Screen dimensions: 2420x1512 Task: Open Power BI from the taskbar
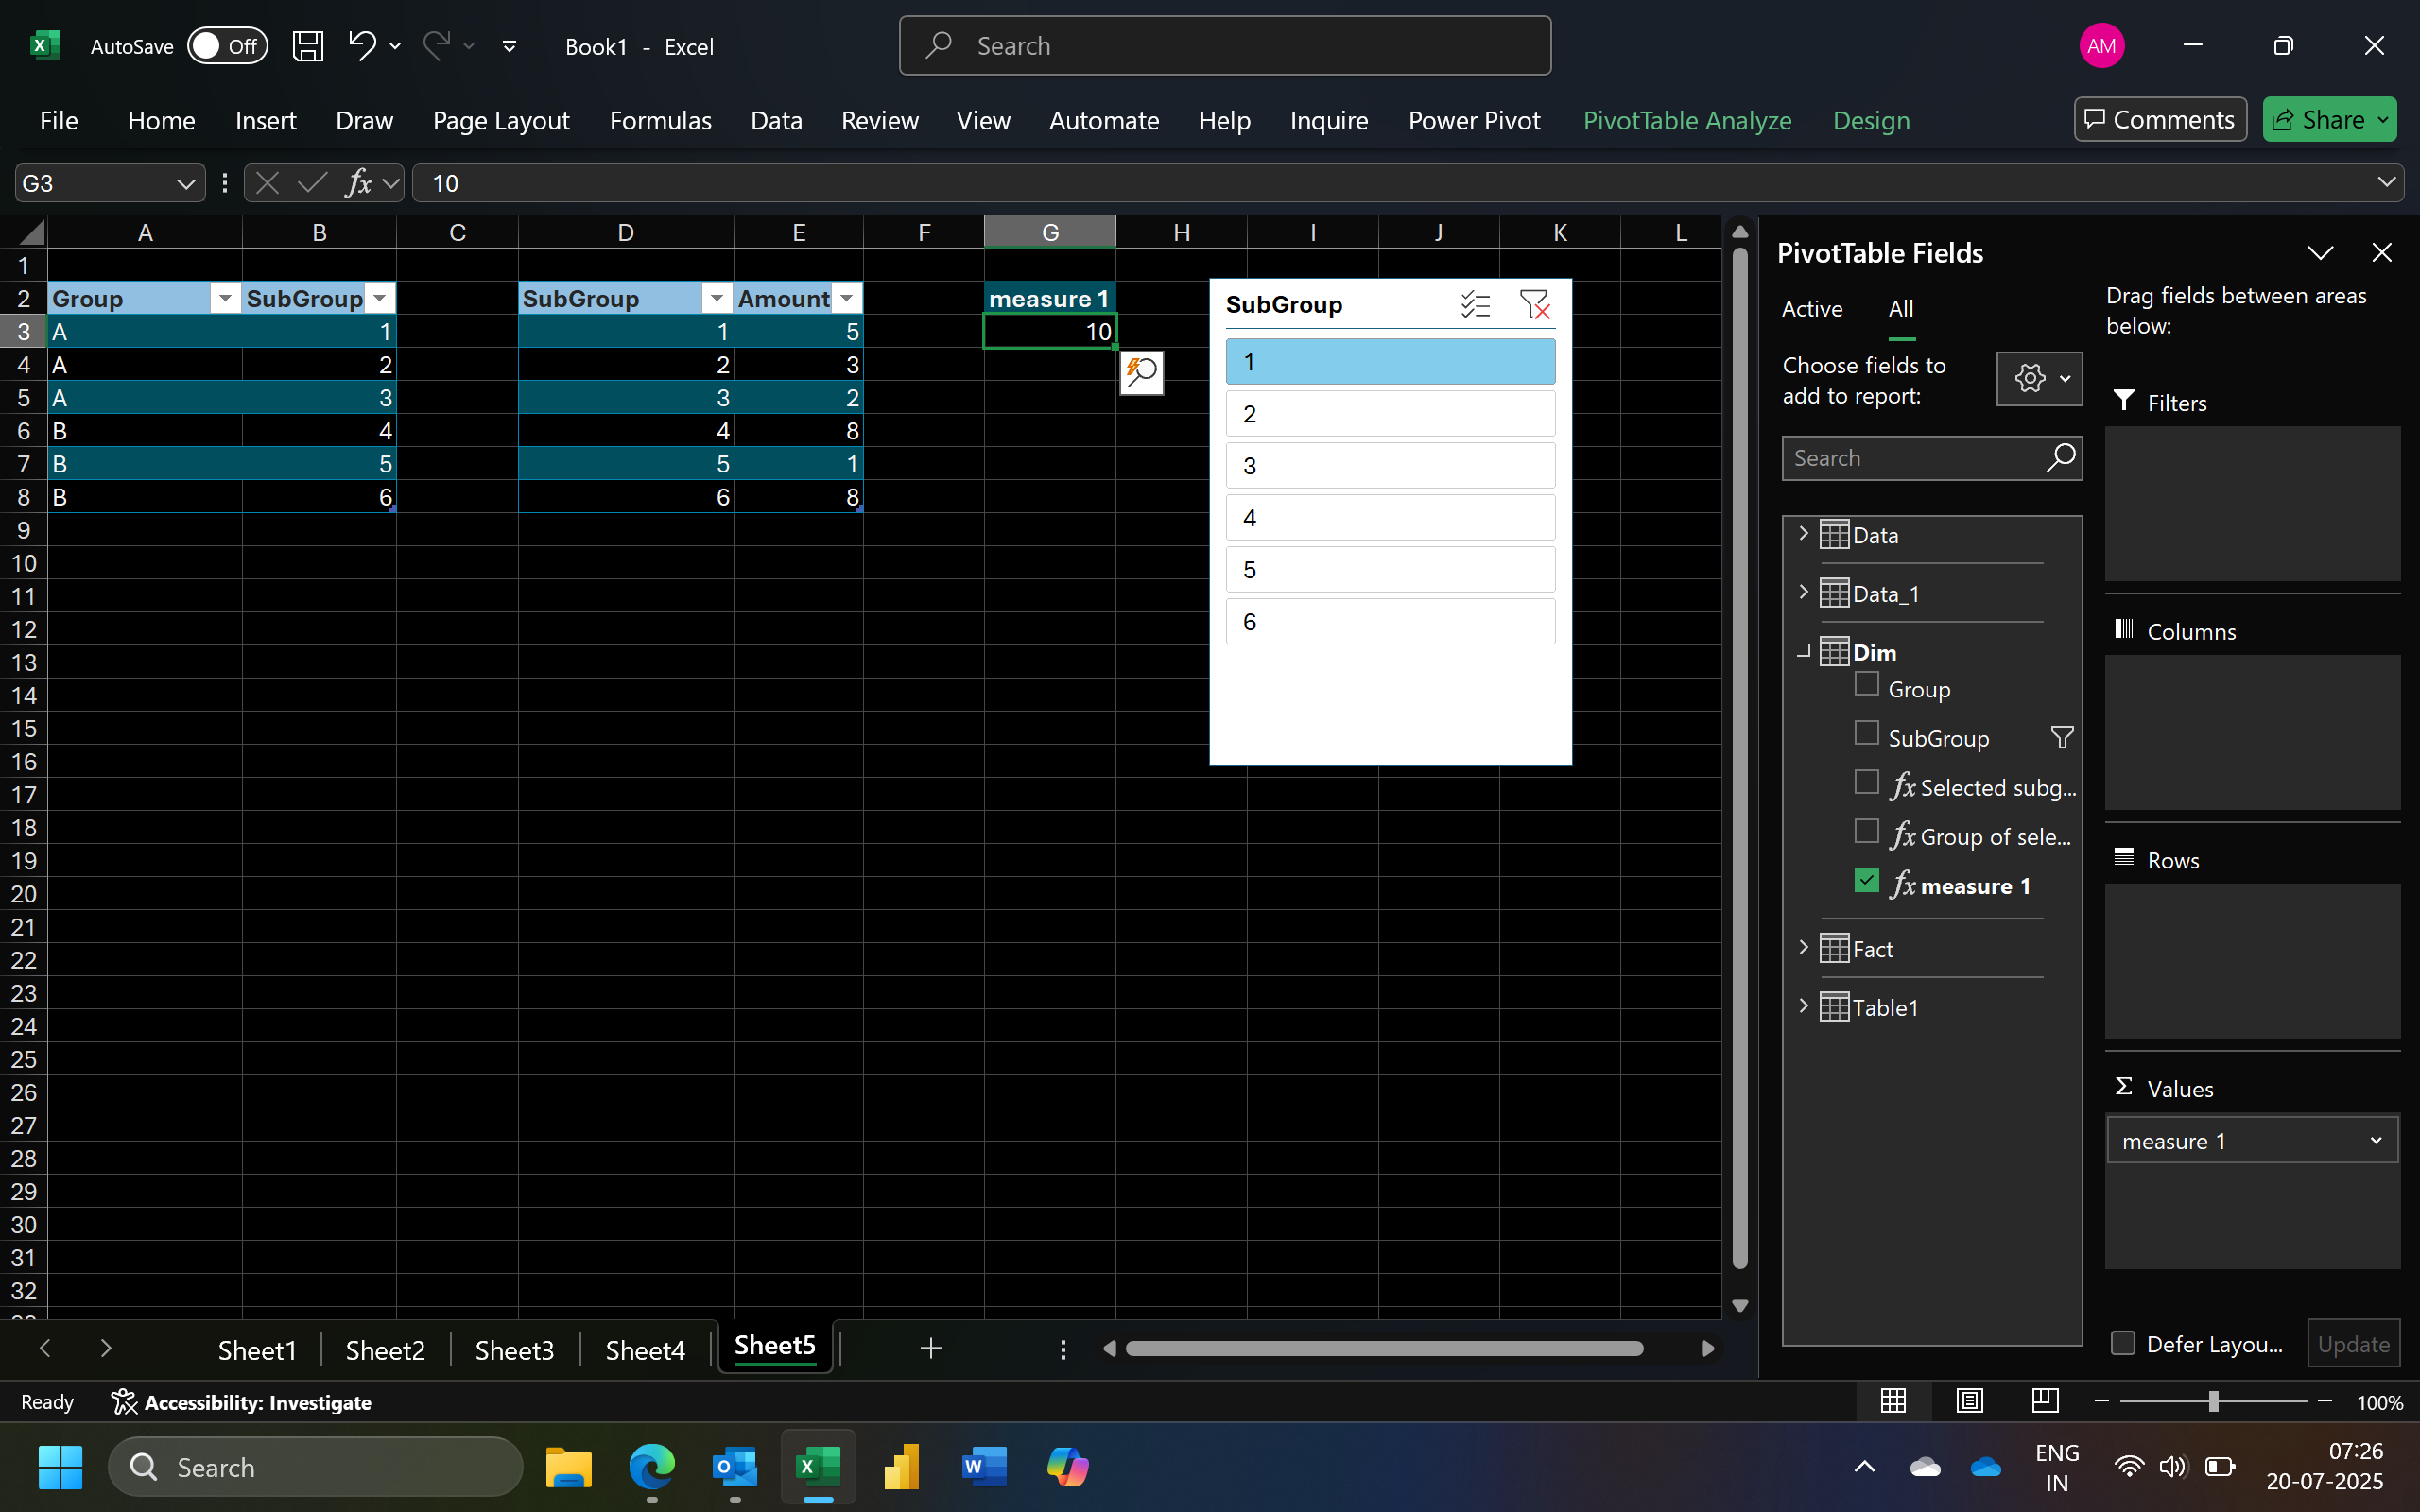pyautogui.click(x=901, y=1467)
